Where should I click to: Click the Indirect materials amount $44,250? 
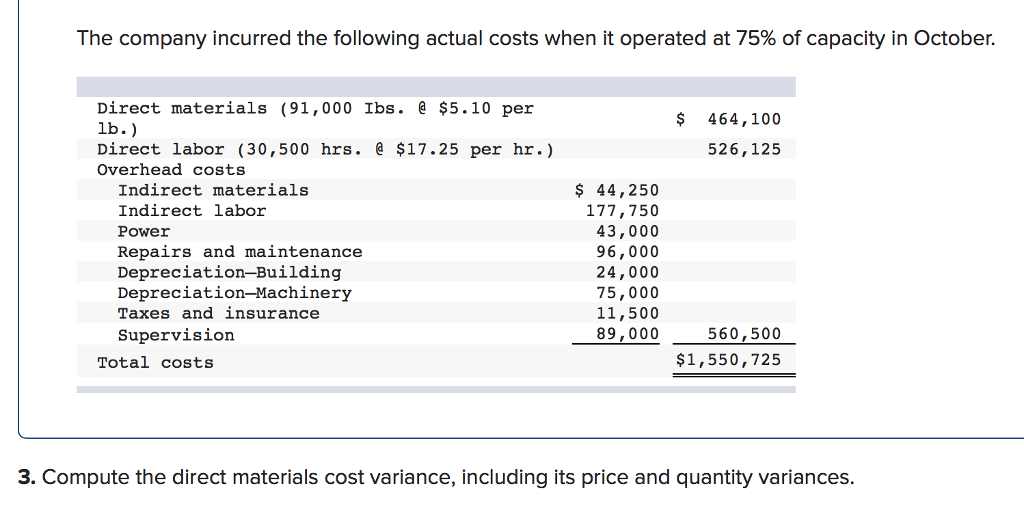point(617,191)
